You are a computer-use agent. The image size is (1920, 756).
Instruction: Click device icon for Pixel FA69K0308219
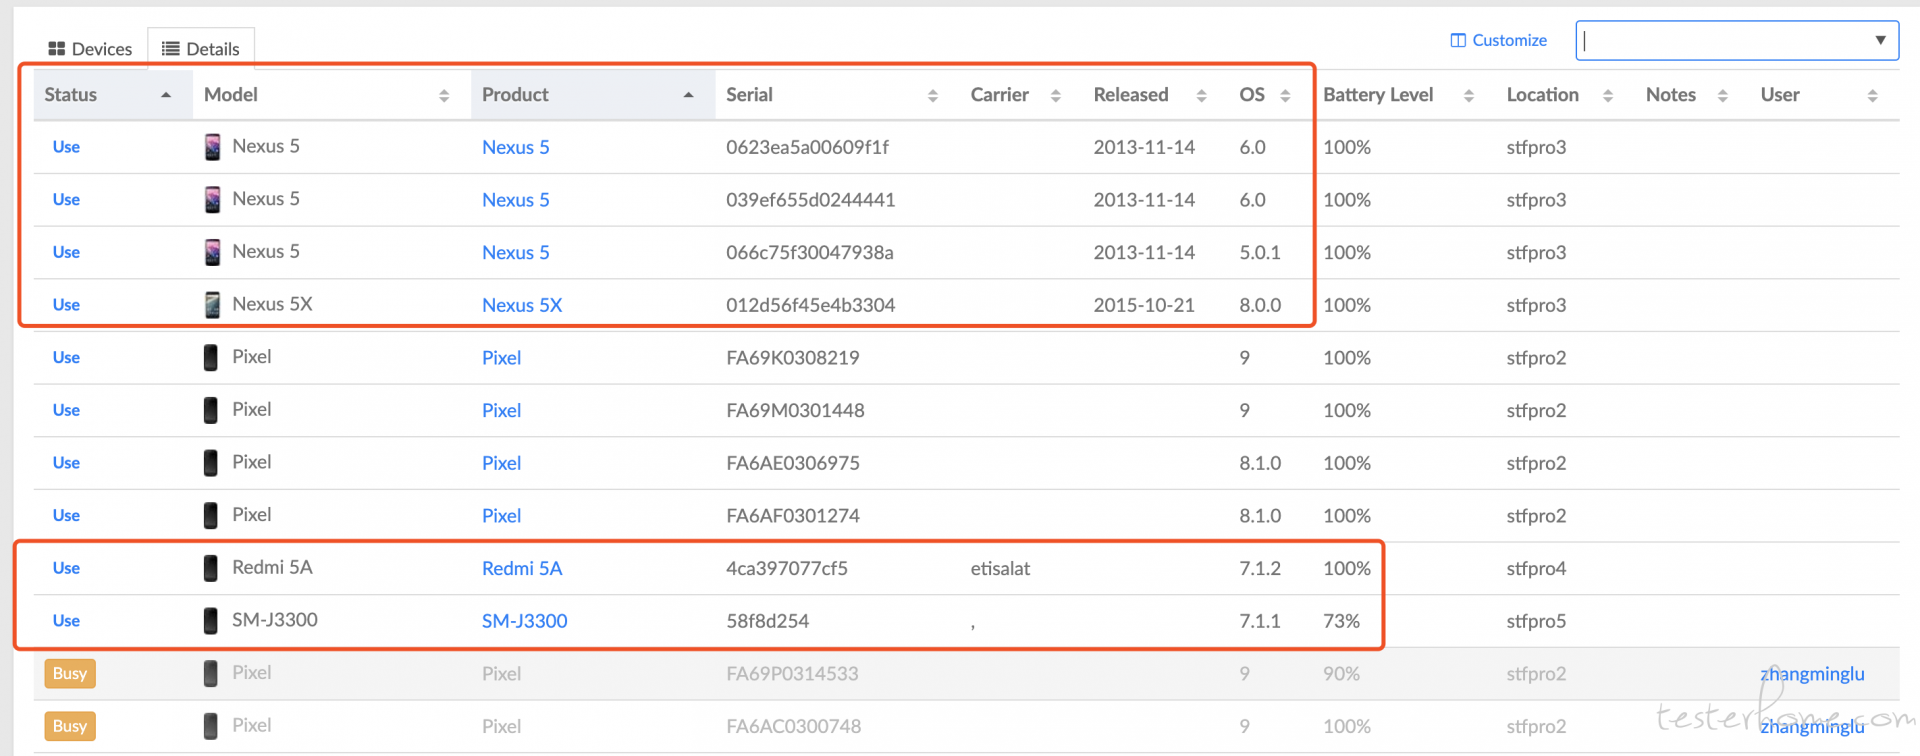pyautogui.click(x=211, y=358)
